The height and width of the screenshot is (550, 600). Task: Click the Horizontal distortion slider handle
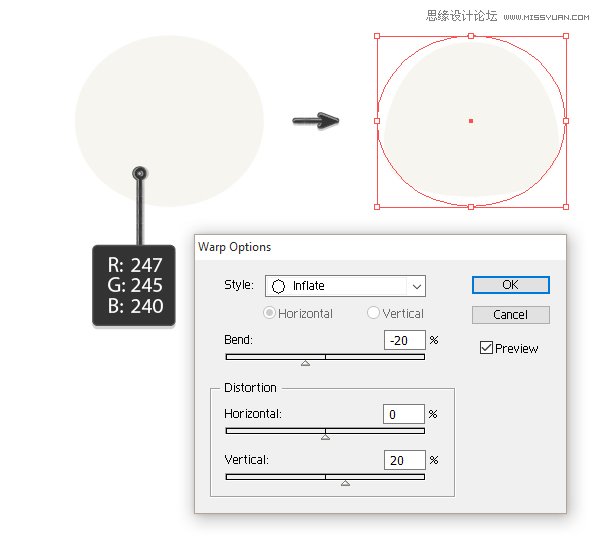325,437
